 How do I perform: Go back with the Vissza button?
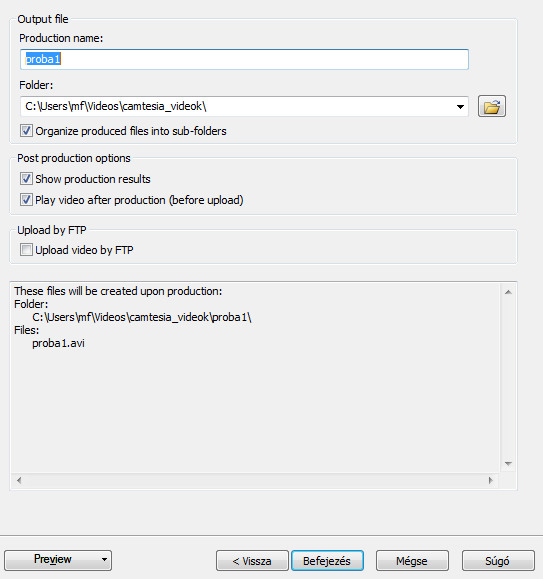pos(252,561)
